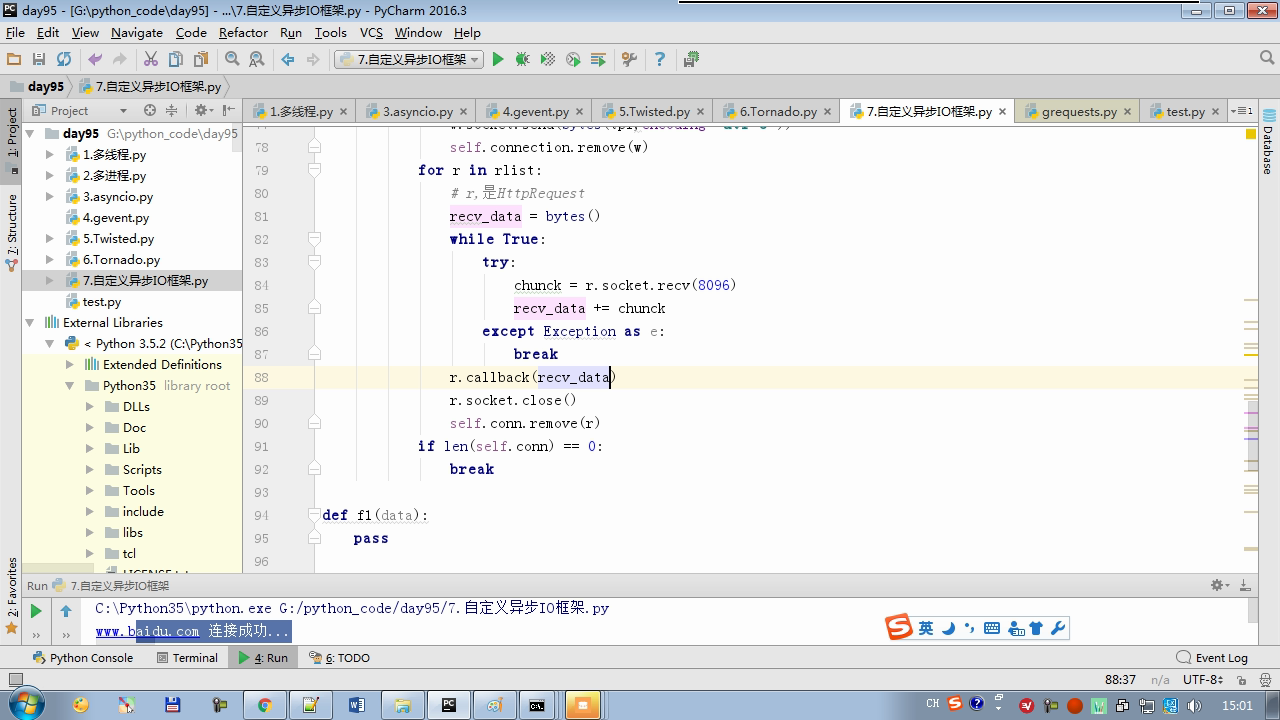1280x720 pixels.
Task: Click the Help question mark icon
Action: point(659,60)
